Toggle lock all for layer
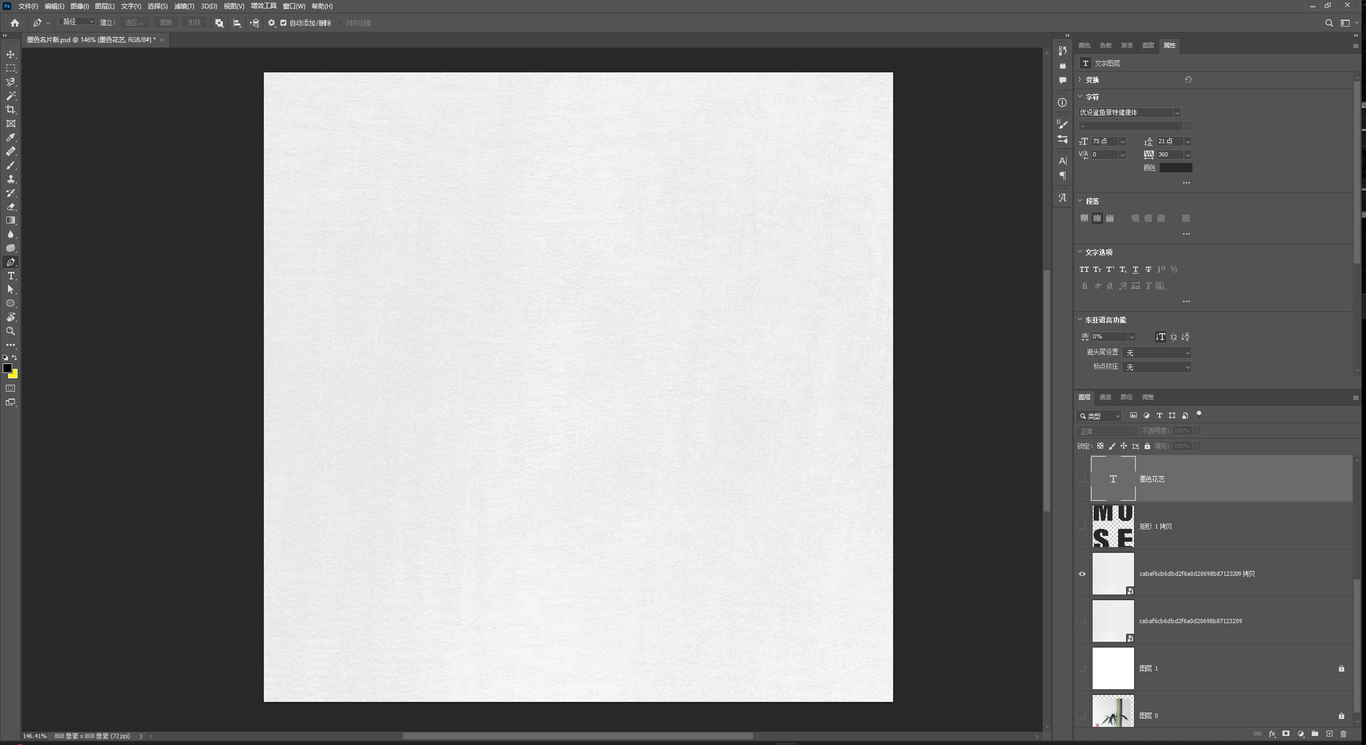Screen dimensions: 1366x745 pos(1147,446)
